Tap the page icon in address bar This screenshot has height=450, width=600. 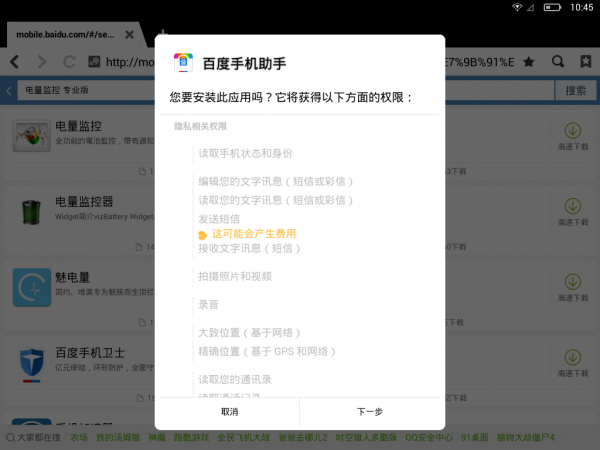[94, 62]
